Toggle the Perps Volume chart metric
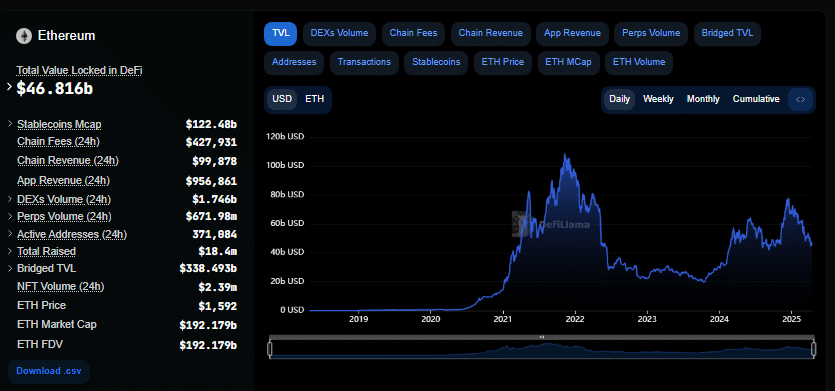 point(651,34)
